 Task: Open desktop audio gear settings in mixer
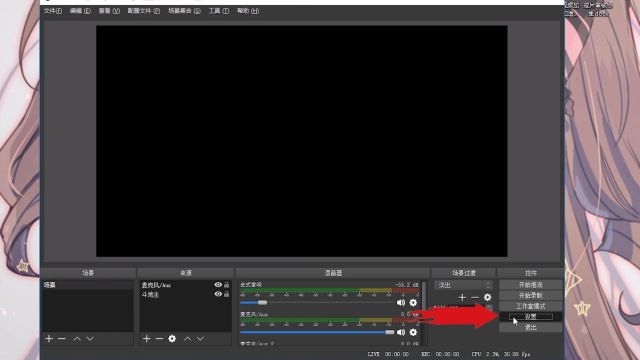[x=413, y=302]
